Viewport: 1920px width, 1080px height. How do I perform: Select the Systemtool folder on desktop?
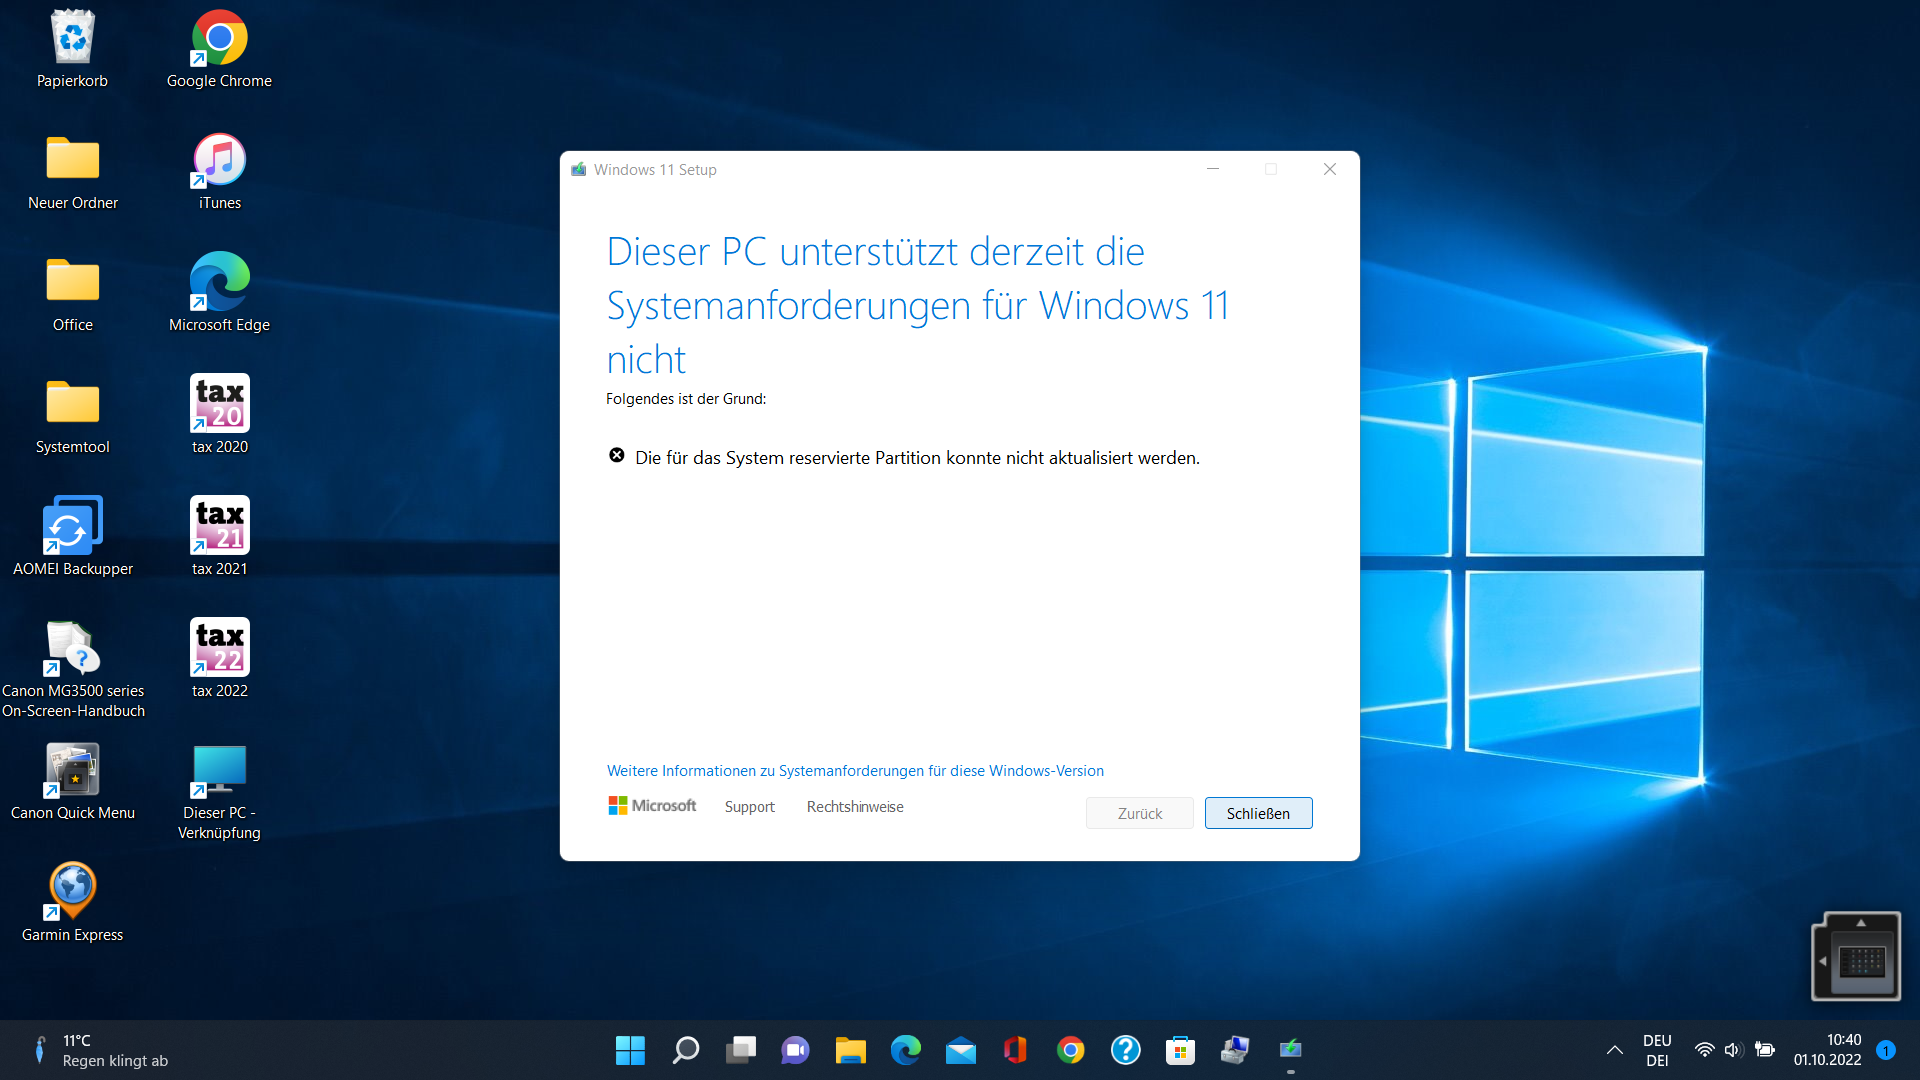72,405
